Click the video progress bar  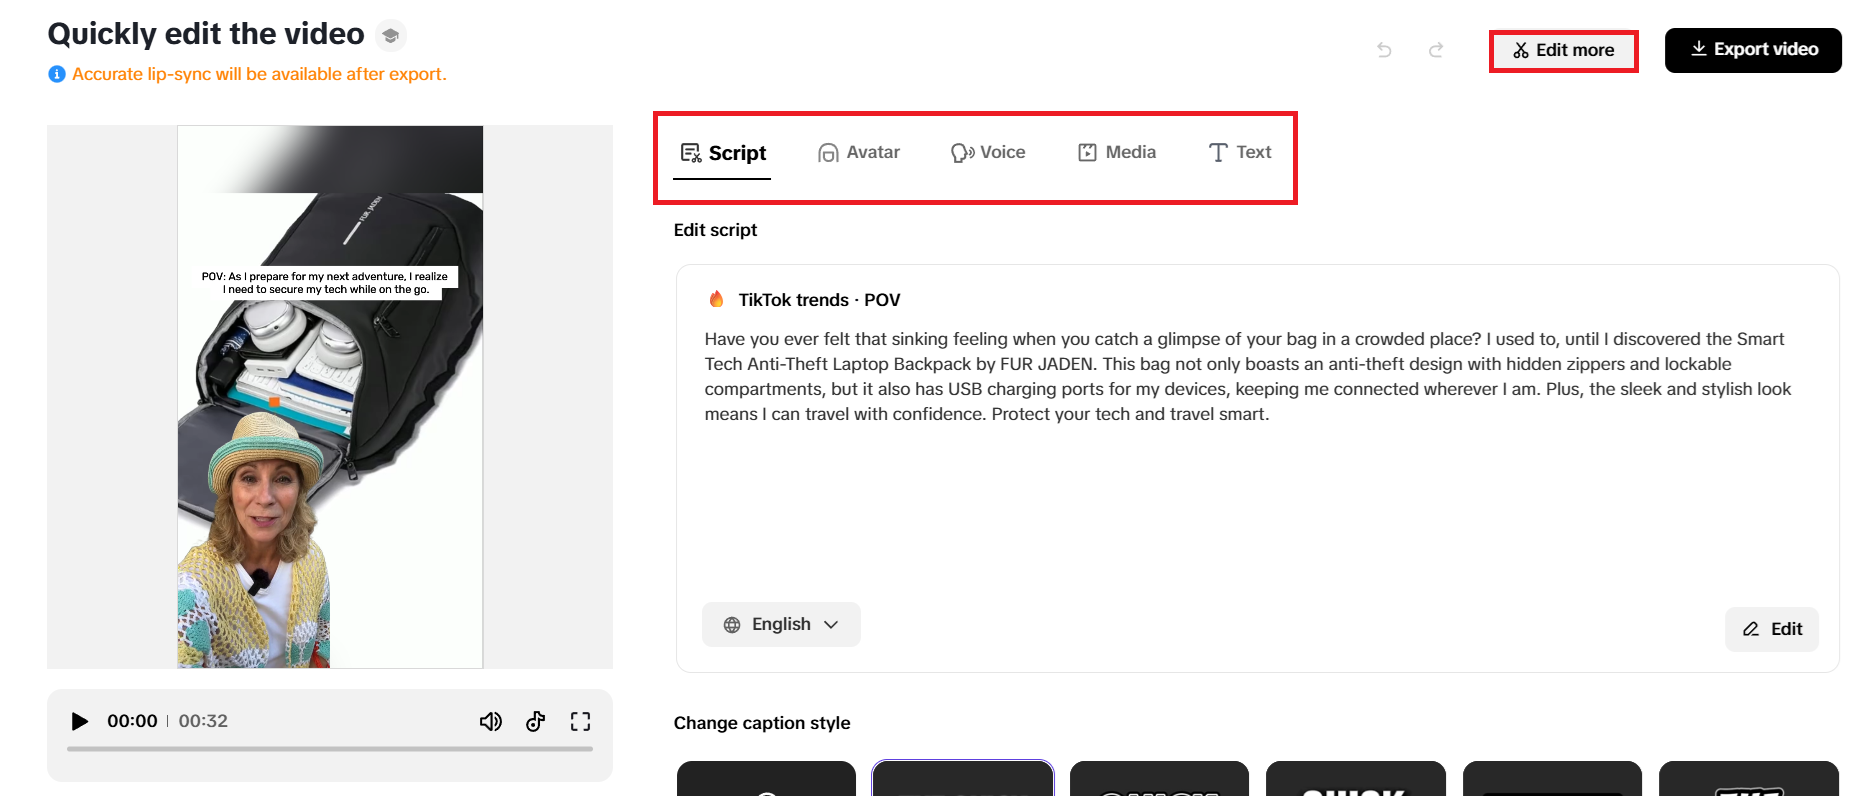coord(330,748)
